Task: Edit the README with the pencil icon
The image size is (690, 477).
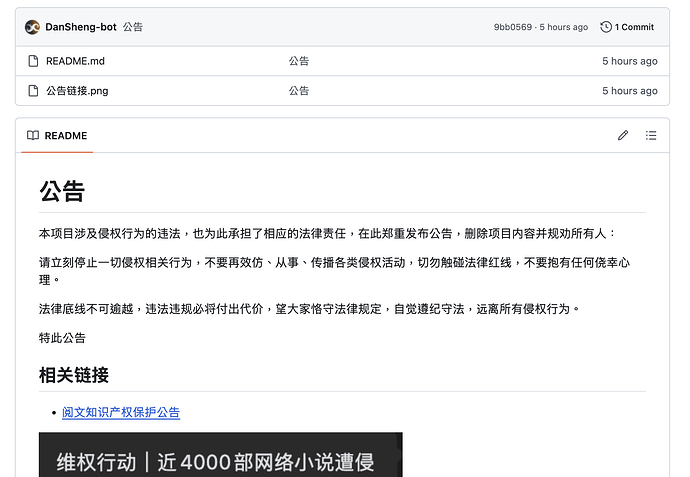Action: 623,136
